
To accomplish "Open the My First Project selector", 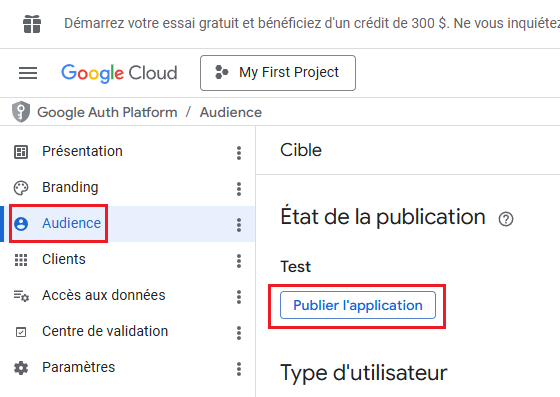I will [x=278, y=73].
